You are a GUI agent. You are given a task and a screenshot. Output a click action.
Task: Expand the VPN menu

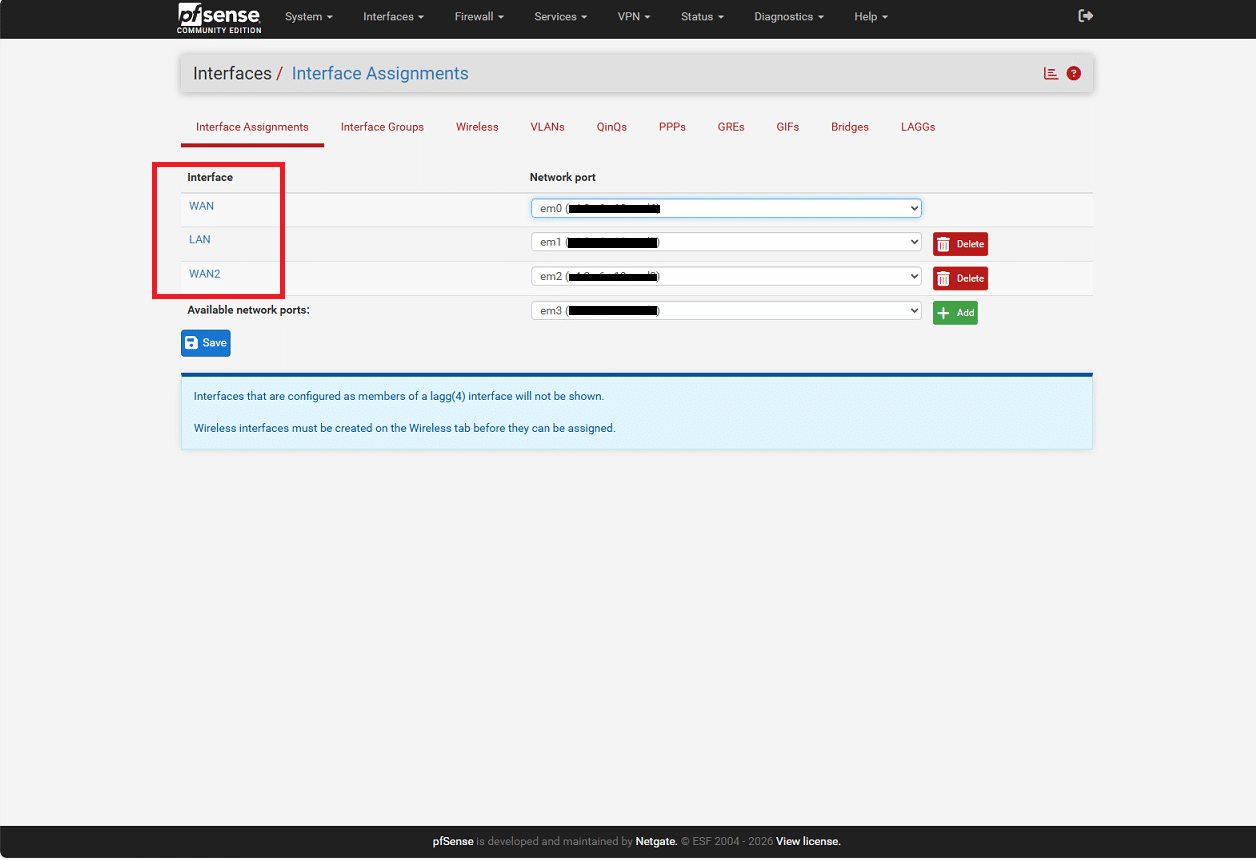click(x=633, y=17)
